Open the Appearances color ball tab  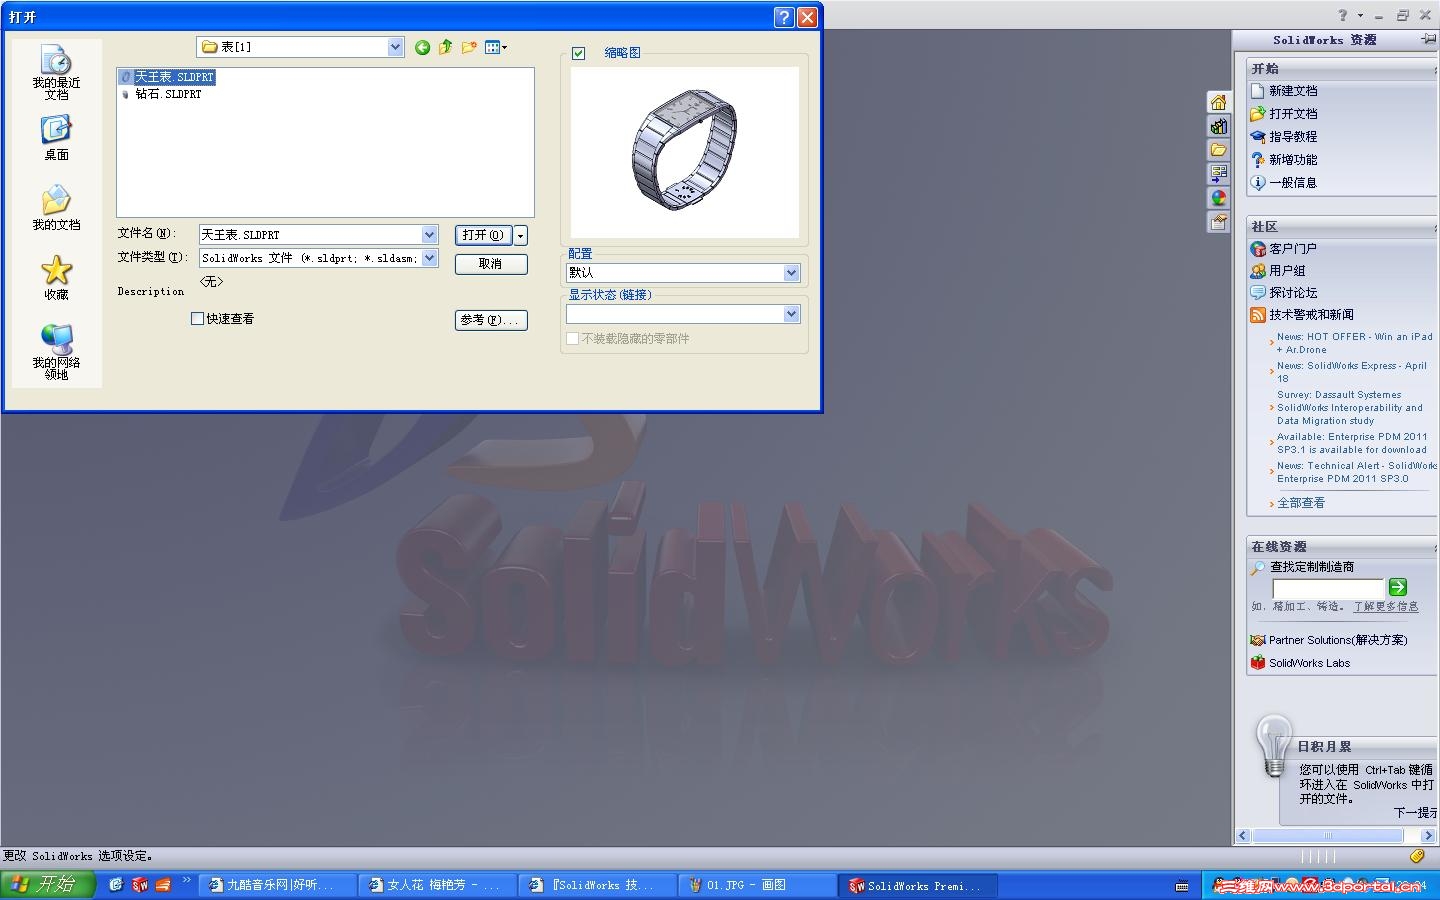tap(1218, 198)
